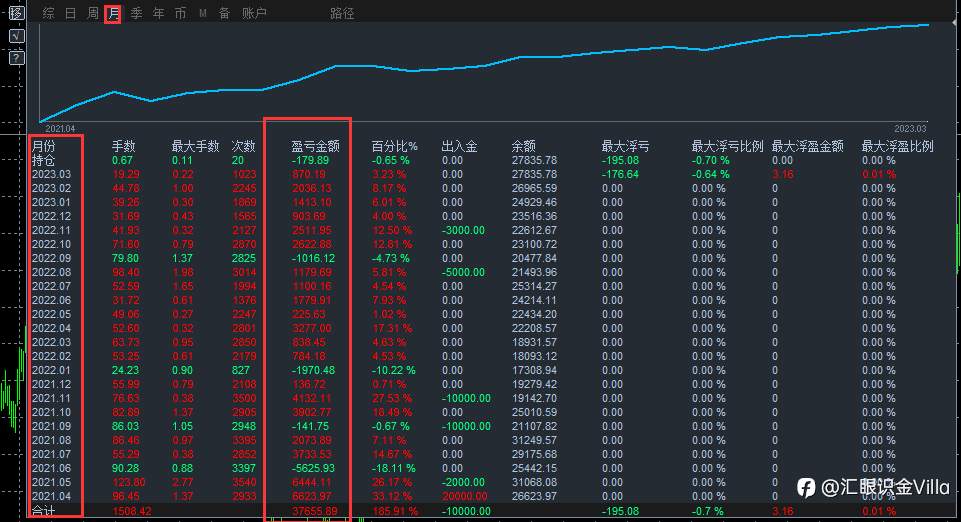The image size is (961, 522).
Task: Click the 最大手数 column header
Action: point(196,146)
